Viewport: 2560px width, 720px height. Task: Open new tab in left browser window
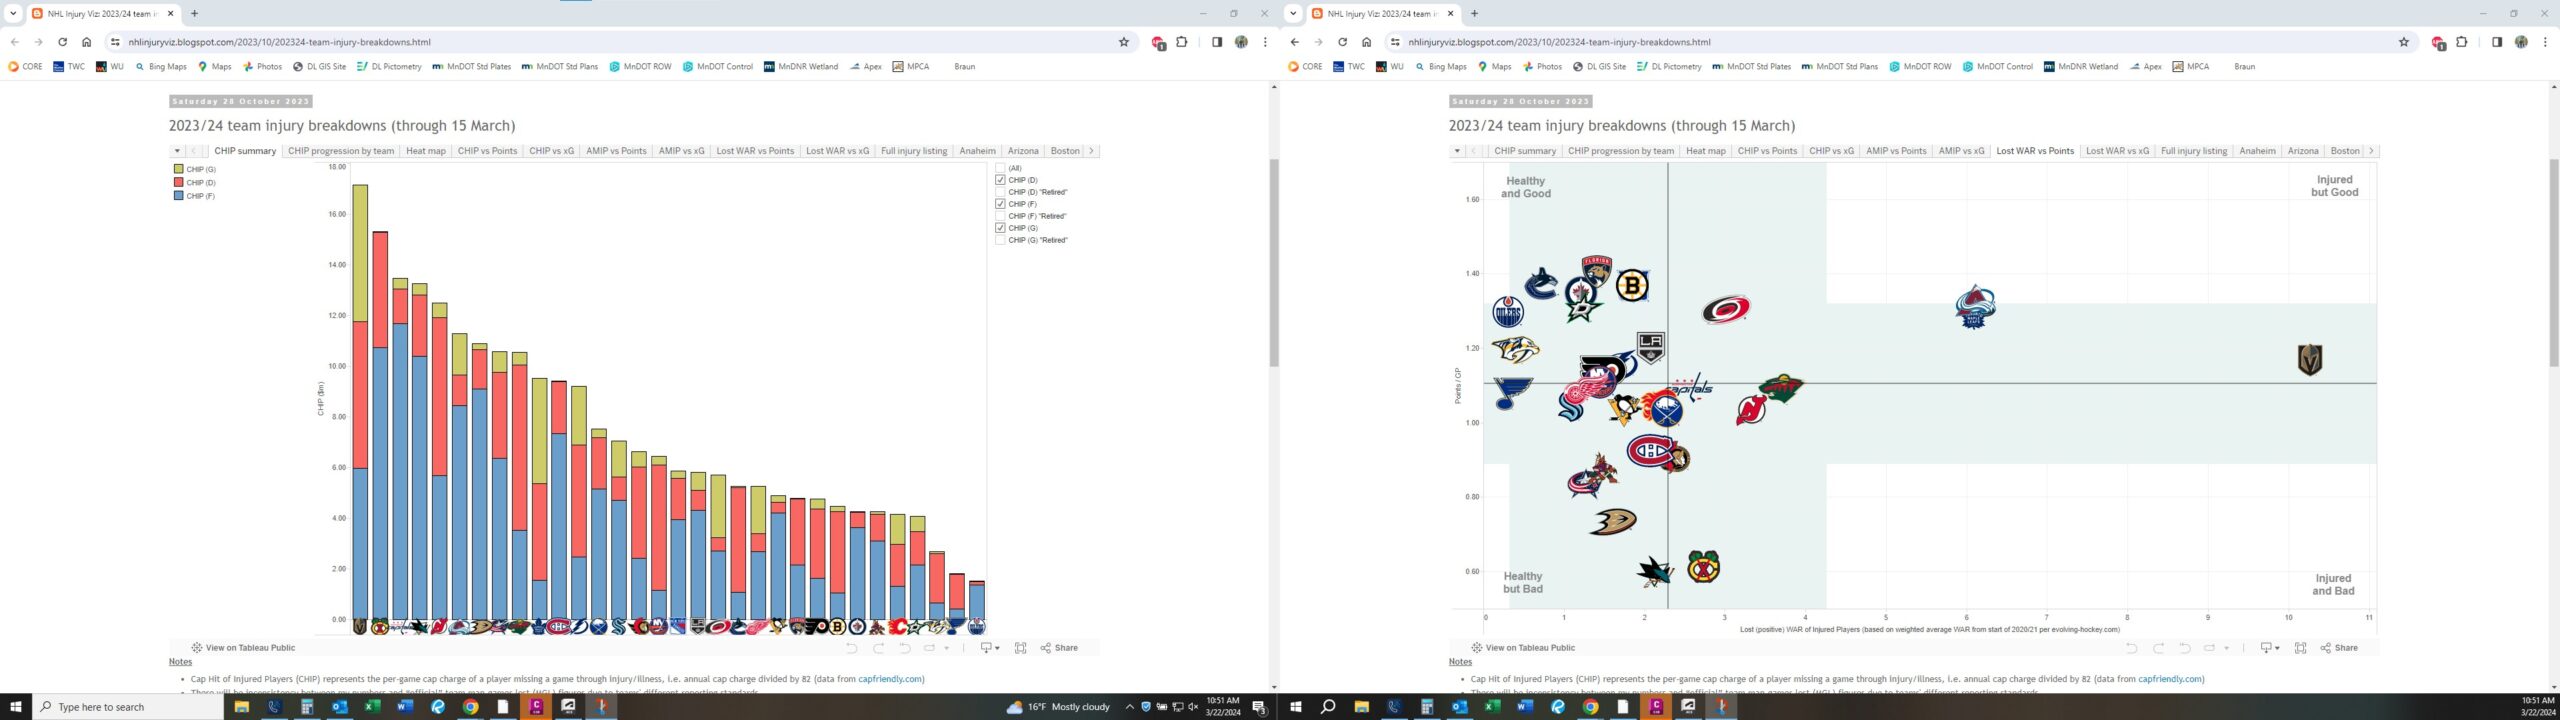click(194, 14)
